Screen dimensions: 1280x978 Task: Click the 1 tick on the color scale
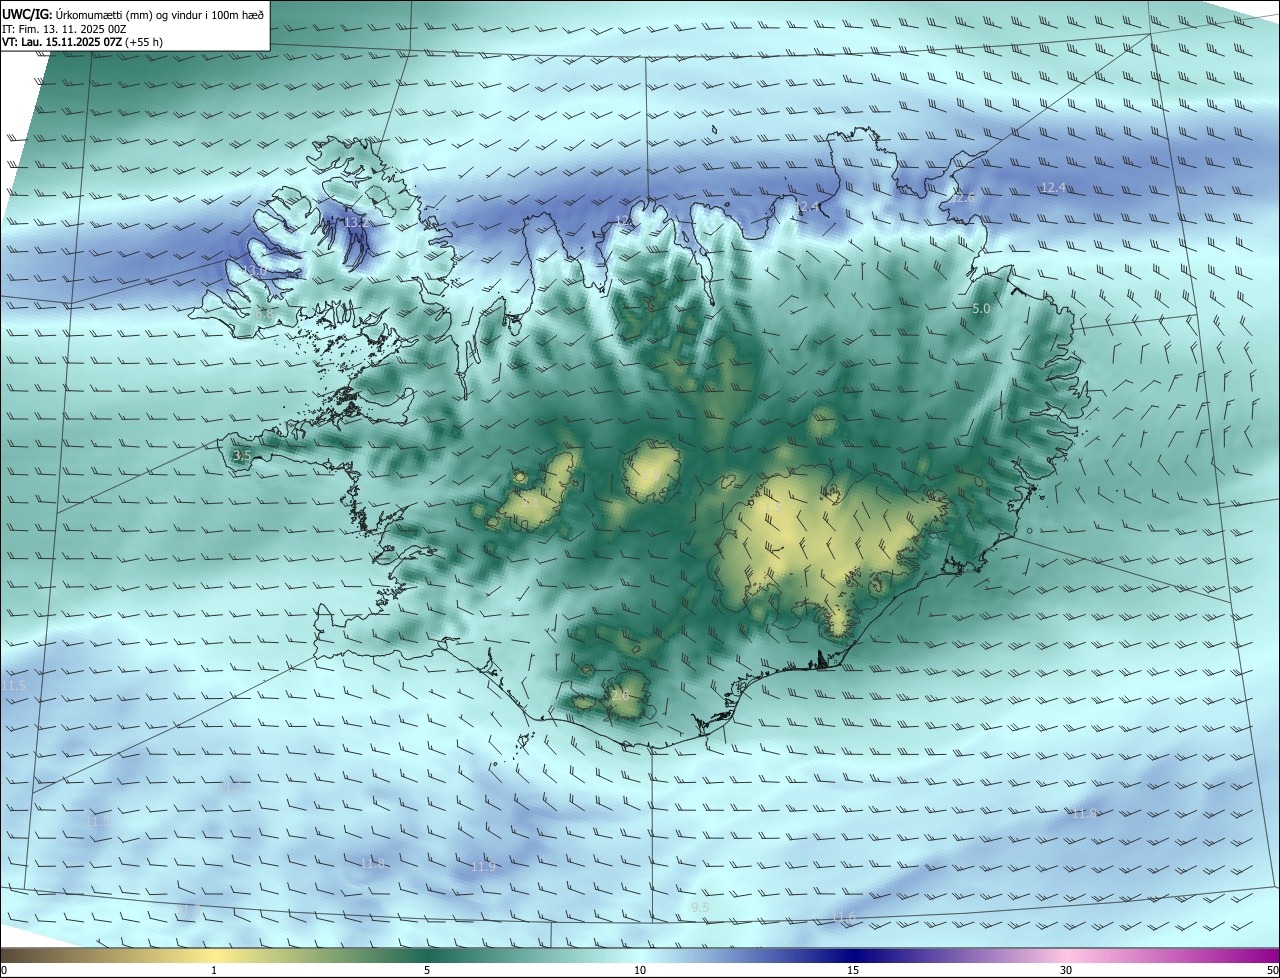click(214, 970)
